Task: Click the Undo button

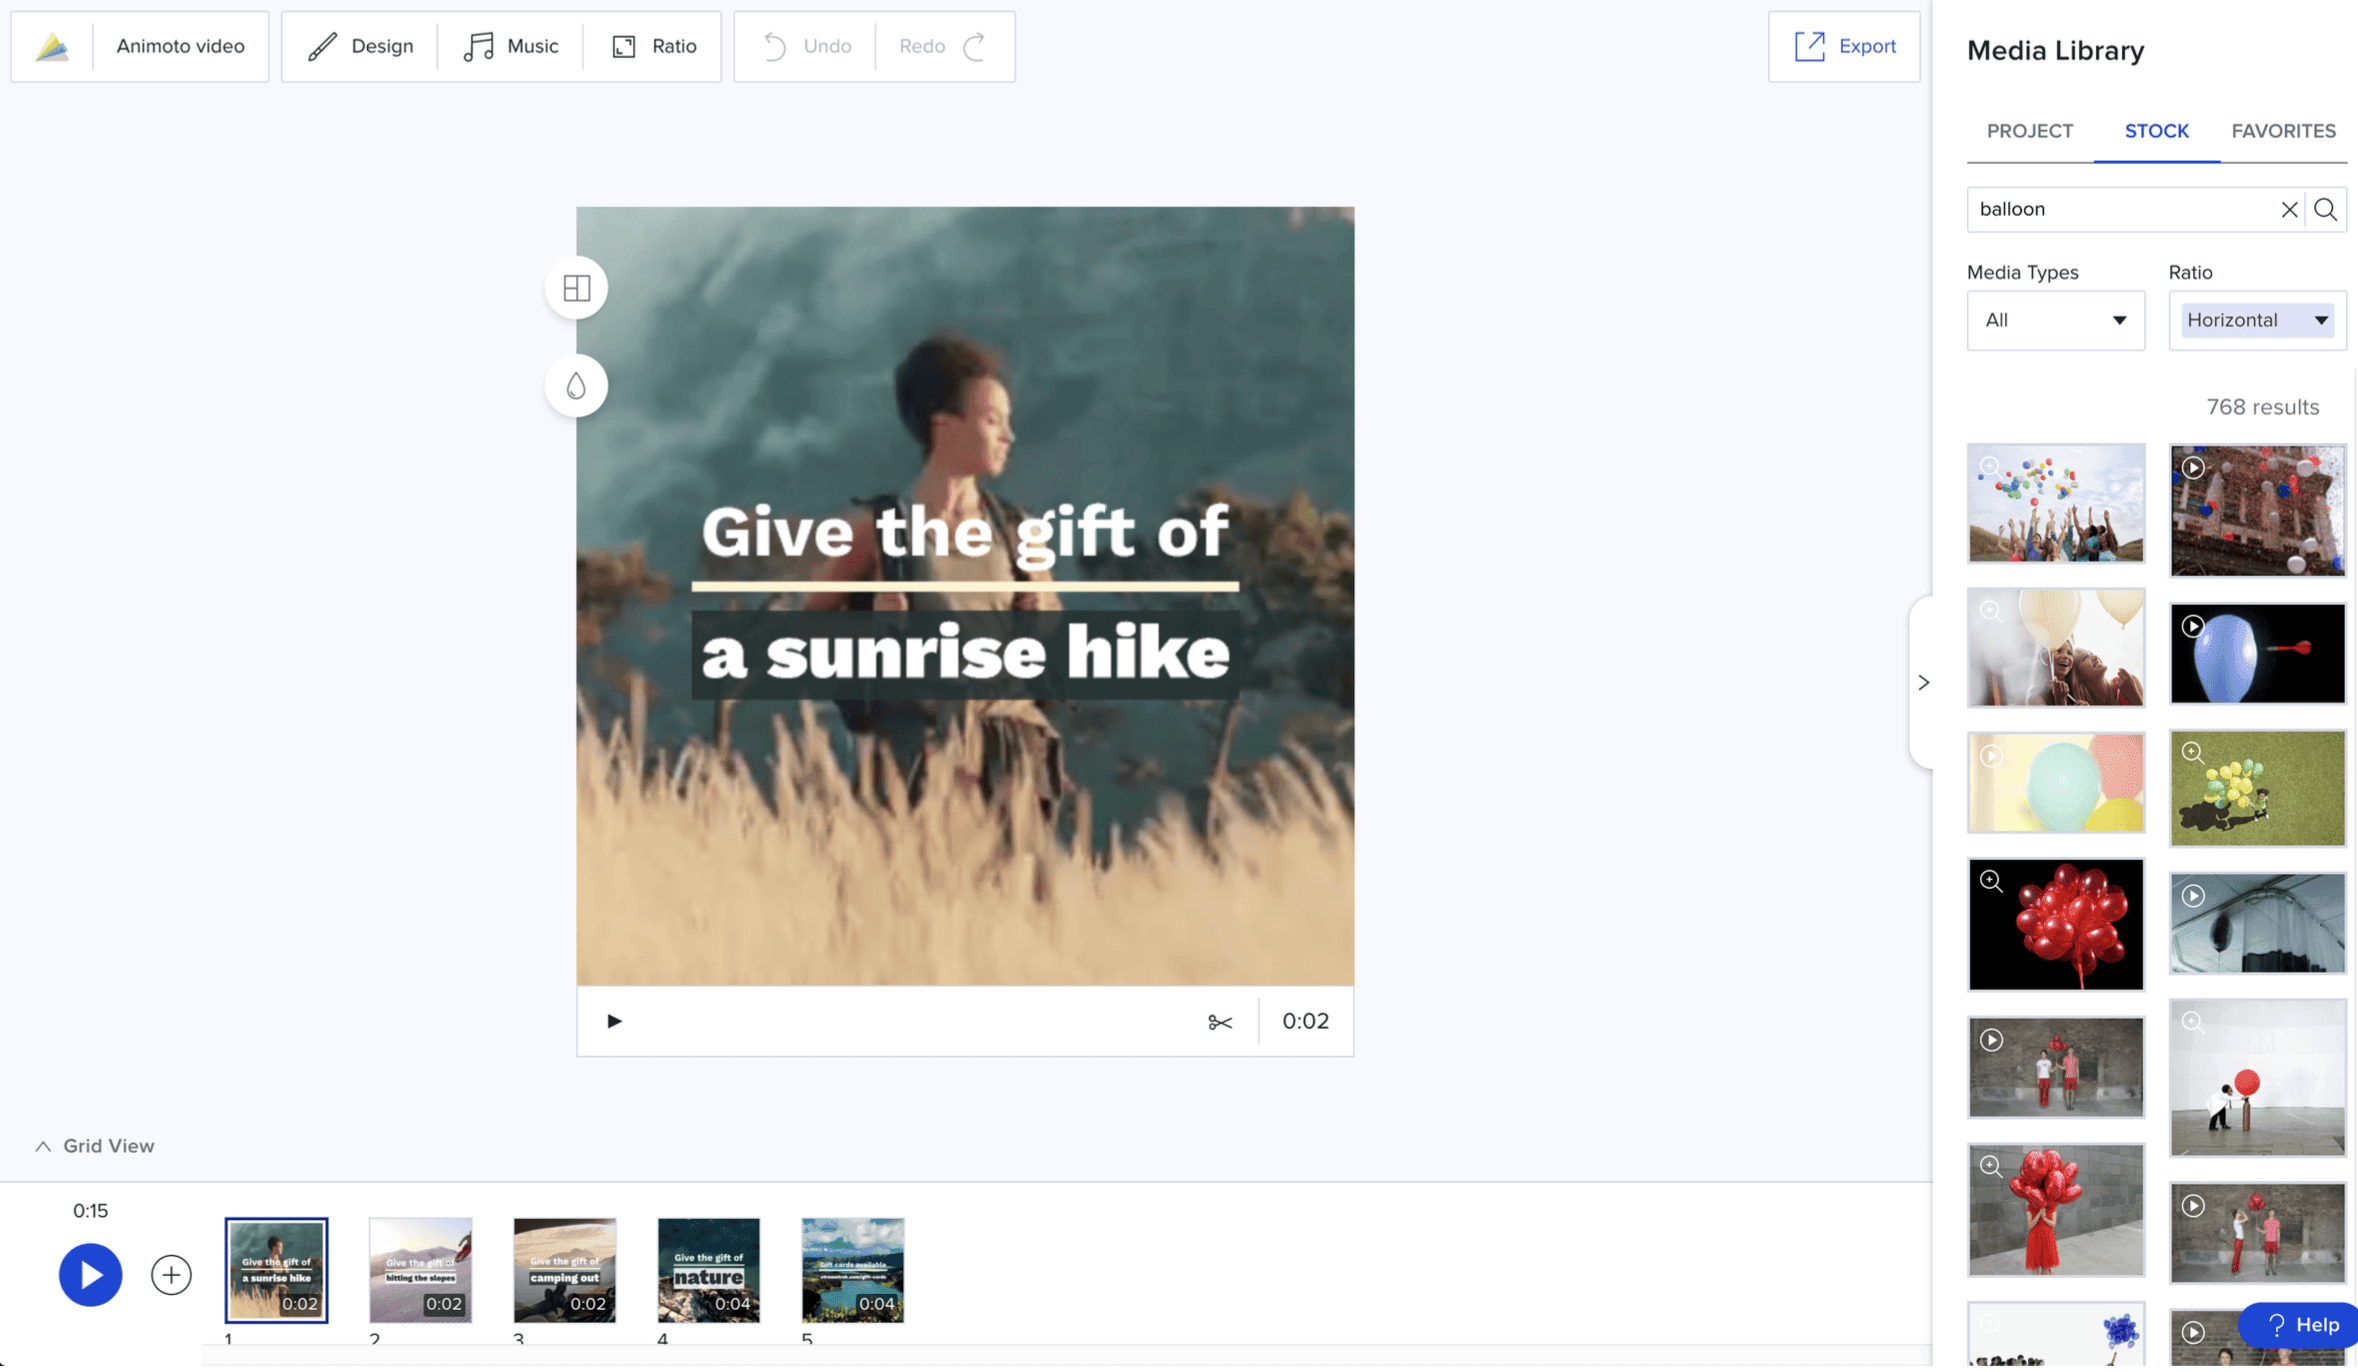Action: click(806, 46)
